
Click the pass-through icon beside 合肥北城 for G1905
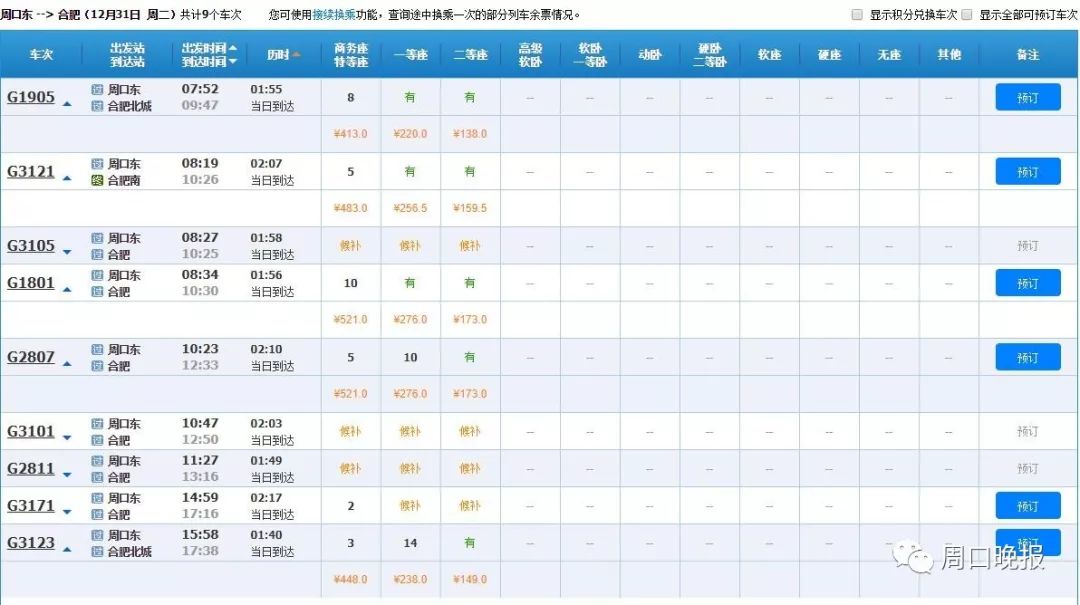point(97,106)
